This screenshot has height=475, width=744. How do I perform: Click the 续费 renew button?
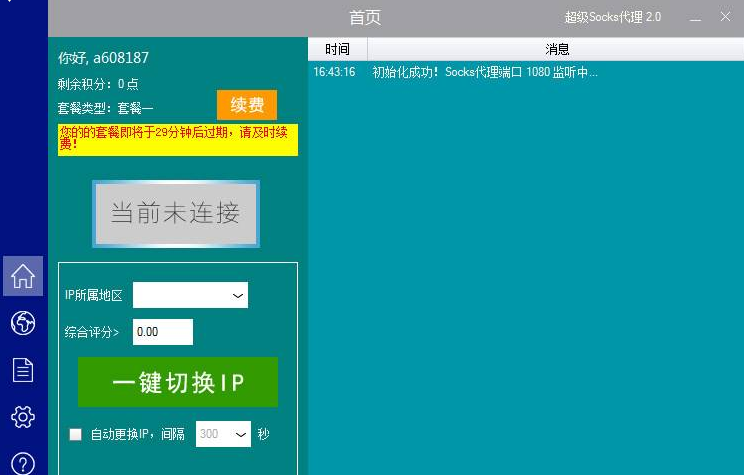click(x=246, y=105)
